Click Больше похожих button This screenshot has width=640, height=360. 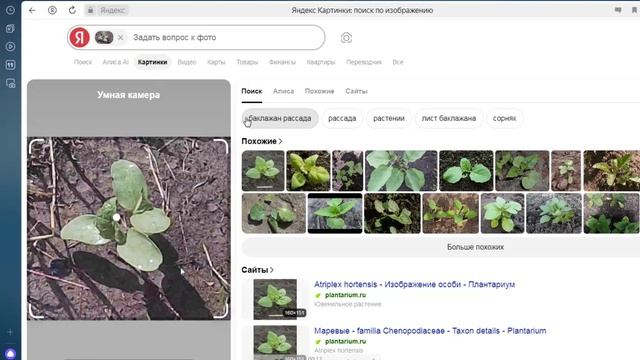(475, 247)
